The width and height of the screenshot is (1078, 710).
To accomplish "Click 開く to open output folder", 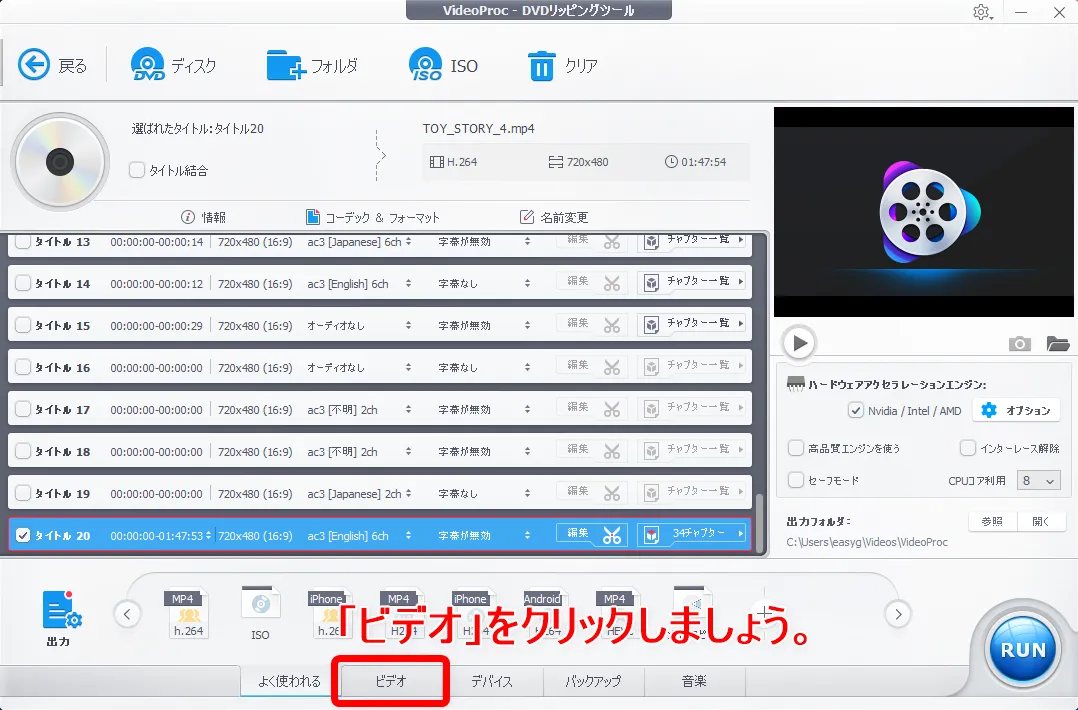I will tap(1041, 522).
